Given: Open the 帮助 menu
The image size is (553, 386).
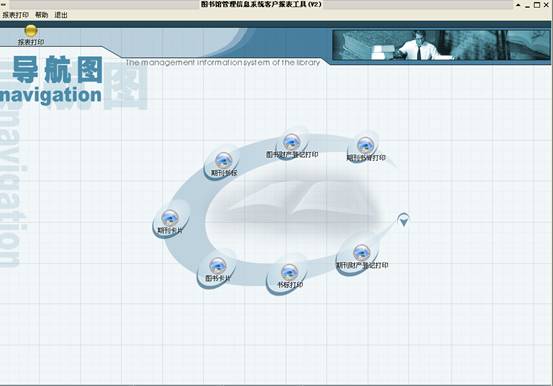Looking at the screenshot, I should point(41,15).
